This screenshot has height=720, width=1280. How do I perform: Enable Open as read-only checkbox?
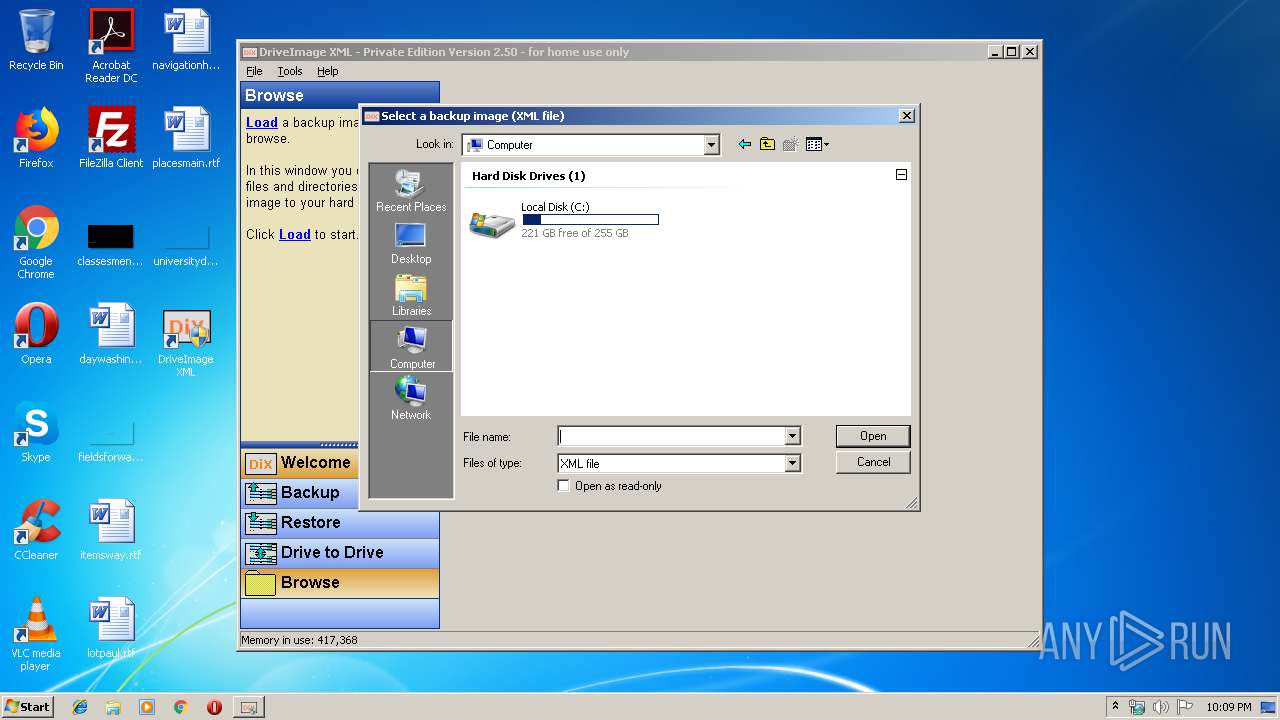[x=564, y=486]
